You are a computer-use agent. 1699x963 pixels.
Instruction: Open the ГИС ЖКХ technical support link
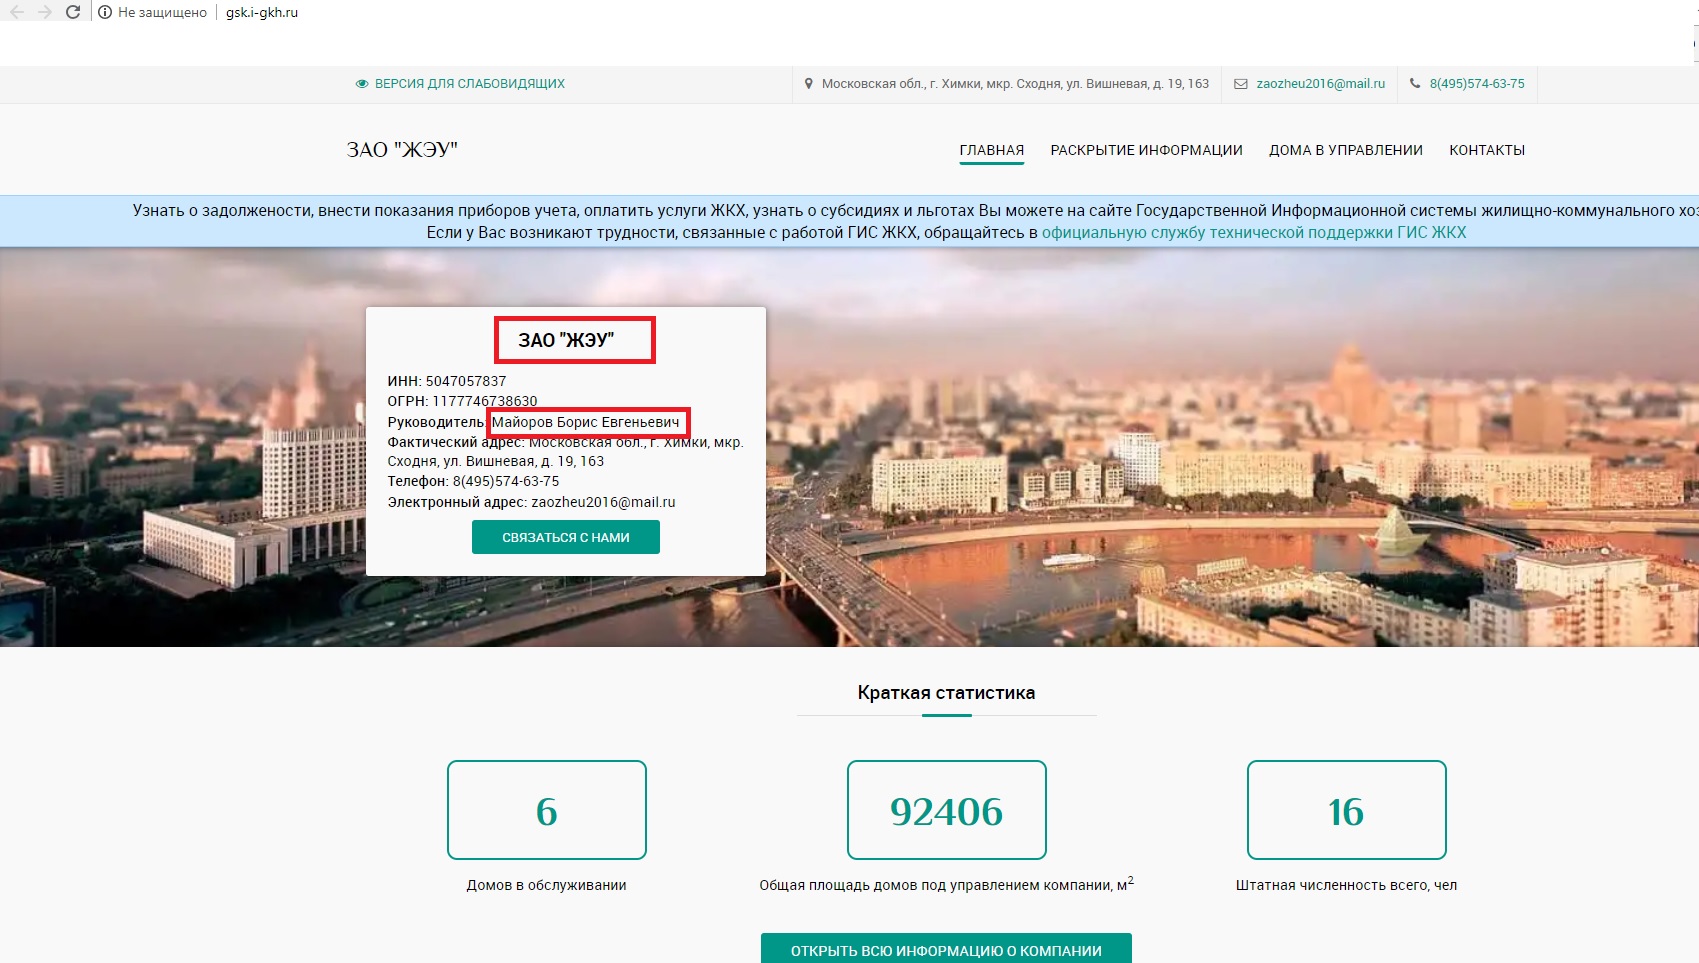click(x=1254, y=232)
